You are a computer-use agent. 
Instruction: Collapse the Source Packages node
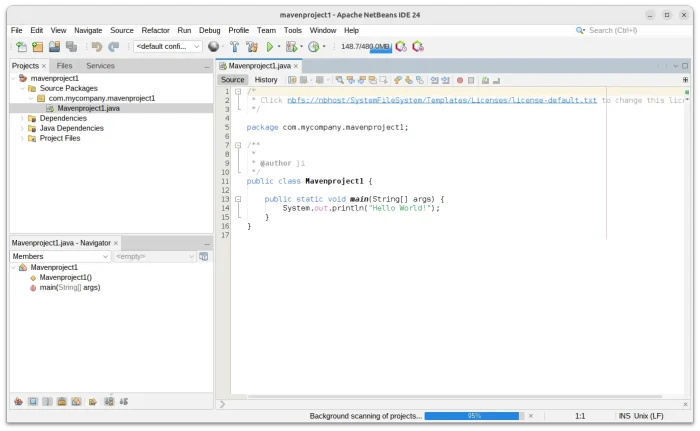click(22, 88)
